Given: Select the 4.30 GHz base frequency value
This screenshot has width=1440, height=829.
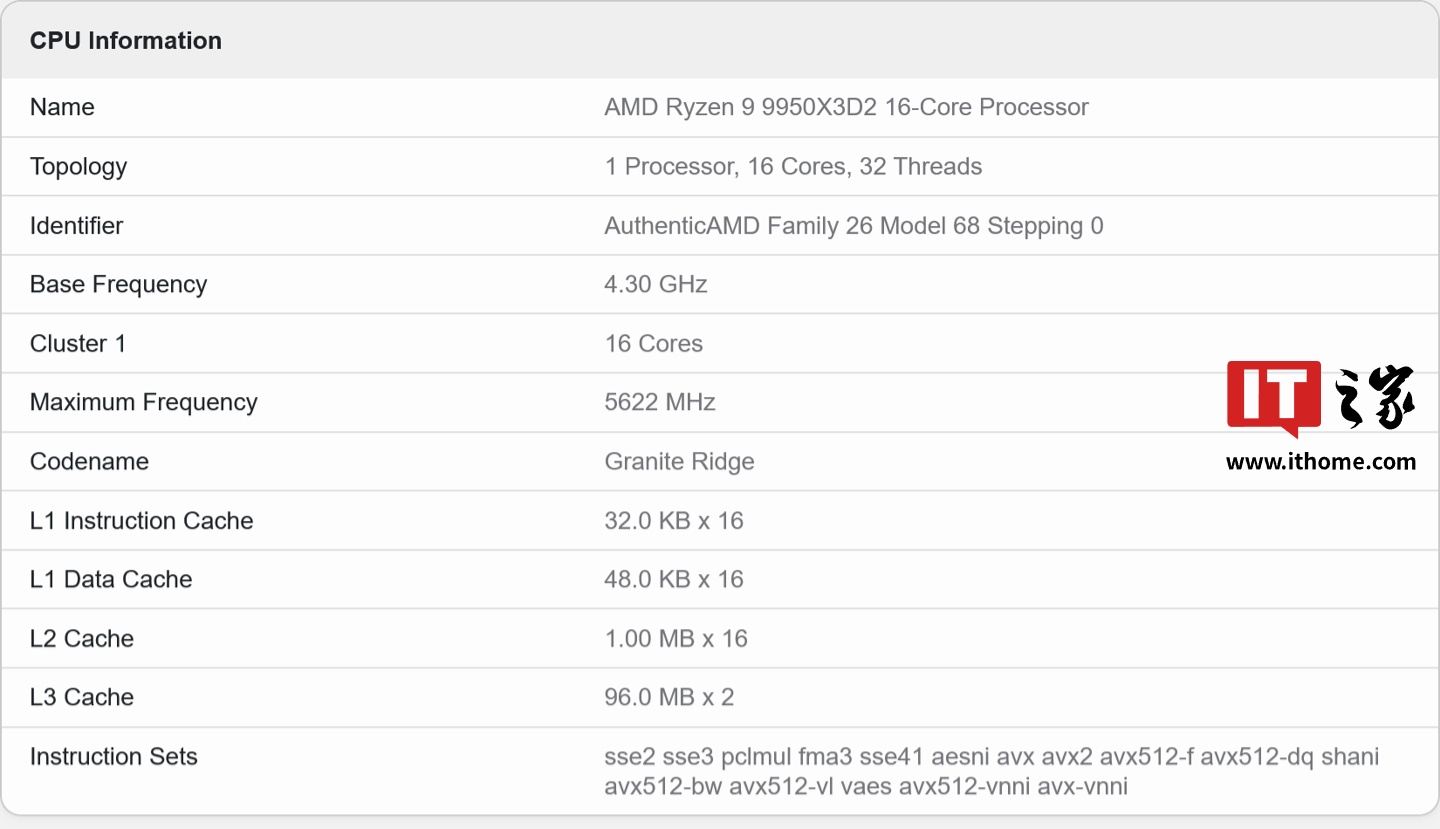Looking at the screenshot, I should [655, 284].
